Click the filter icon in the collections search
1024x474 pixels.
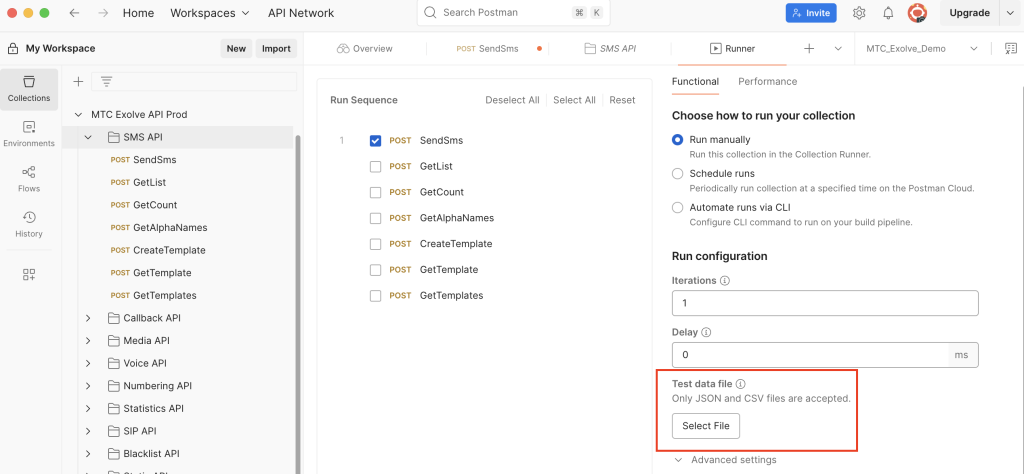click(106, 82)
